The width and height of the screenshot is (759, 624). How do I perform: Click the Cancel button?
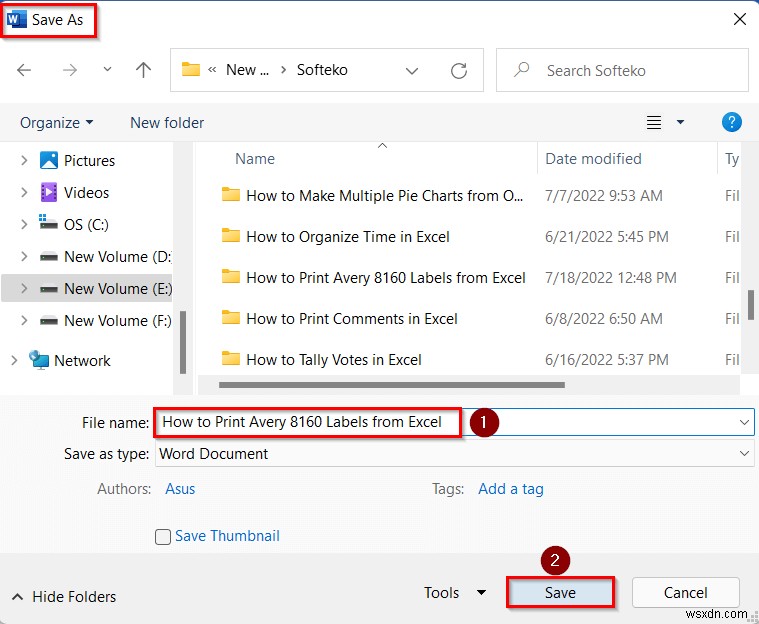(x=685, y=593)
